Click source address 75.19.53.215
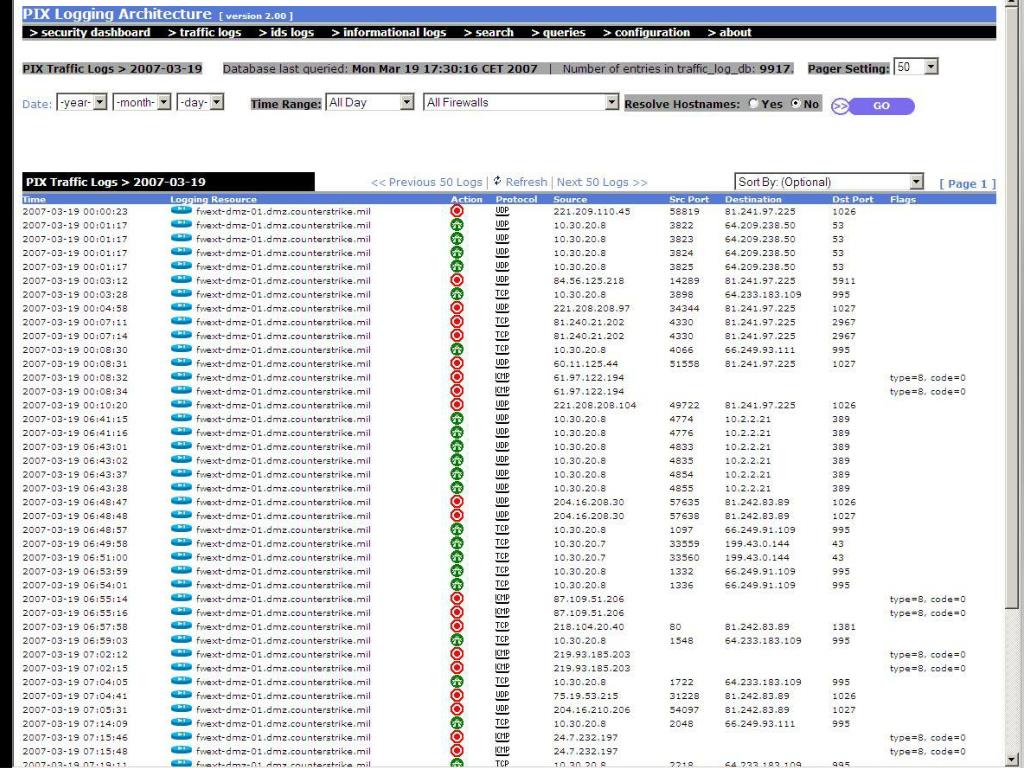 click(585, 696)
